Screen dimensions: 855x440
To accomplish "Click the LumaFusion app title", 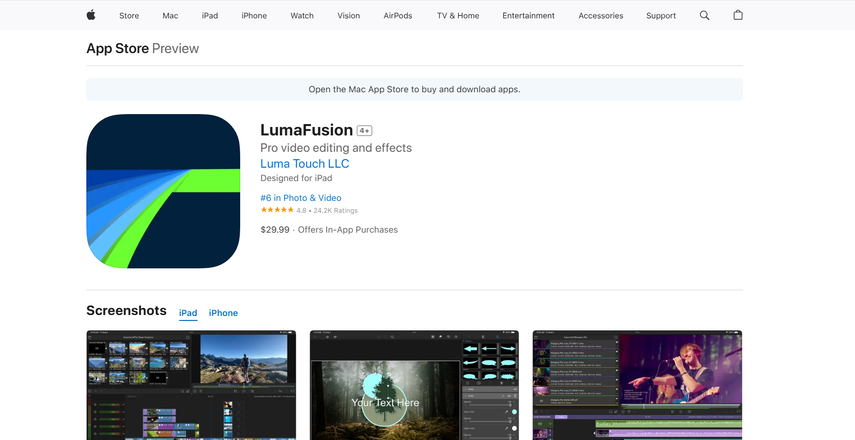I will coord(306,130).
